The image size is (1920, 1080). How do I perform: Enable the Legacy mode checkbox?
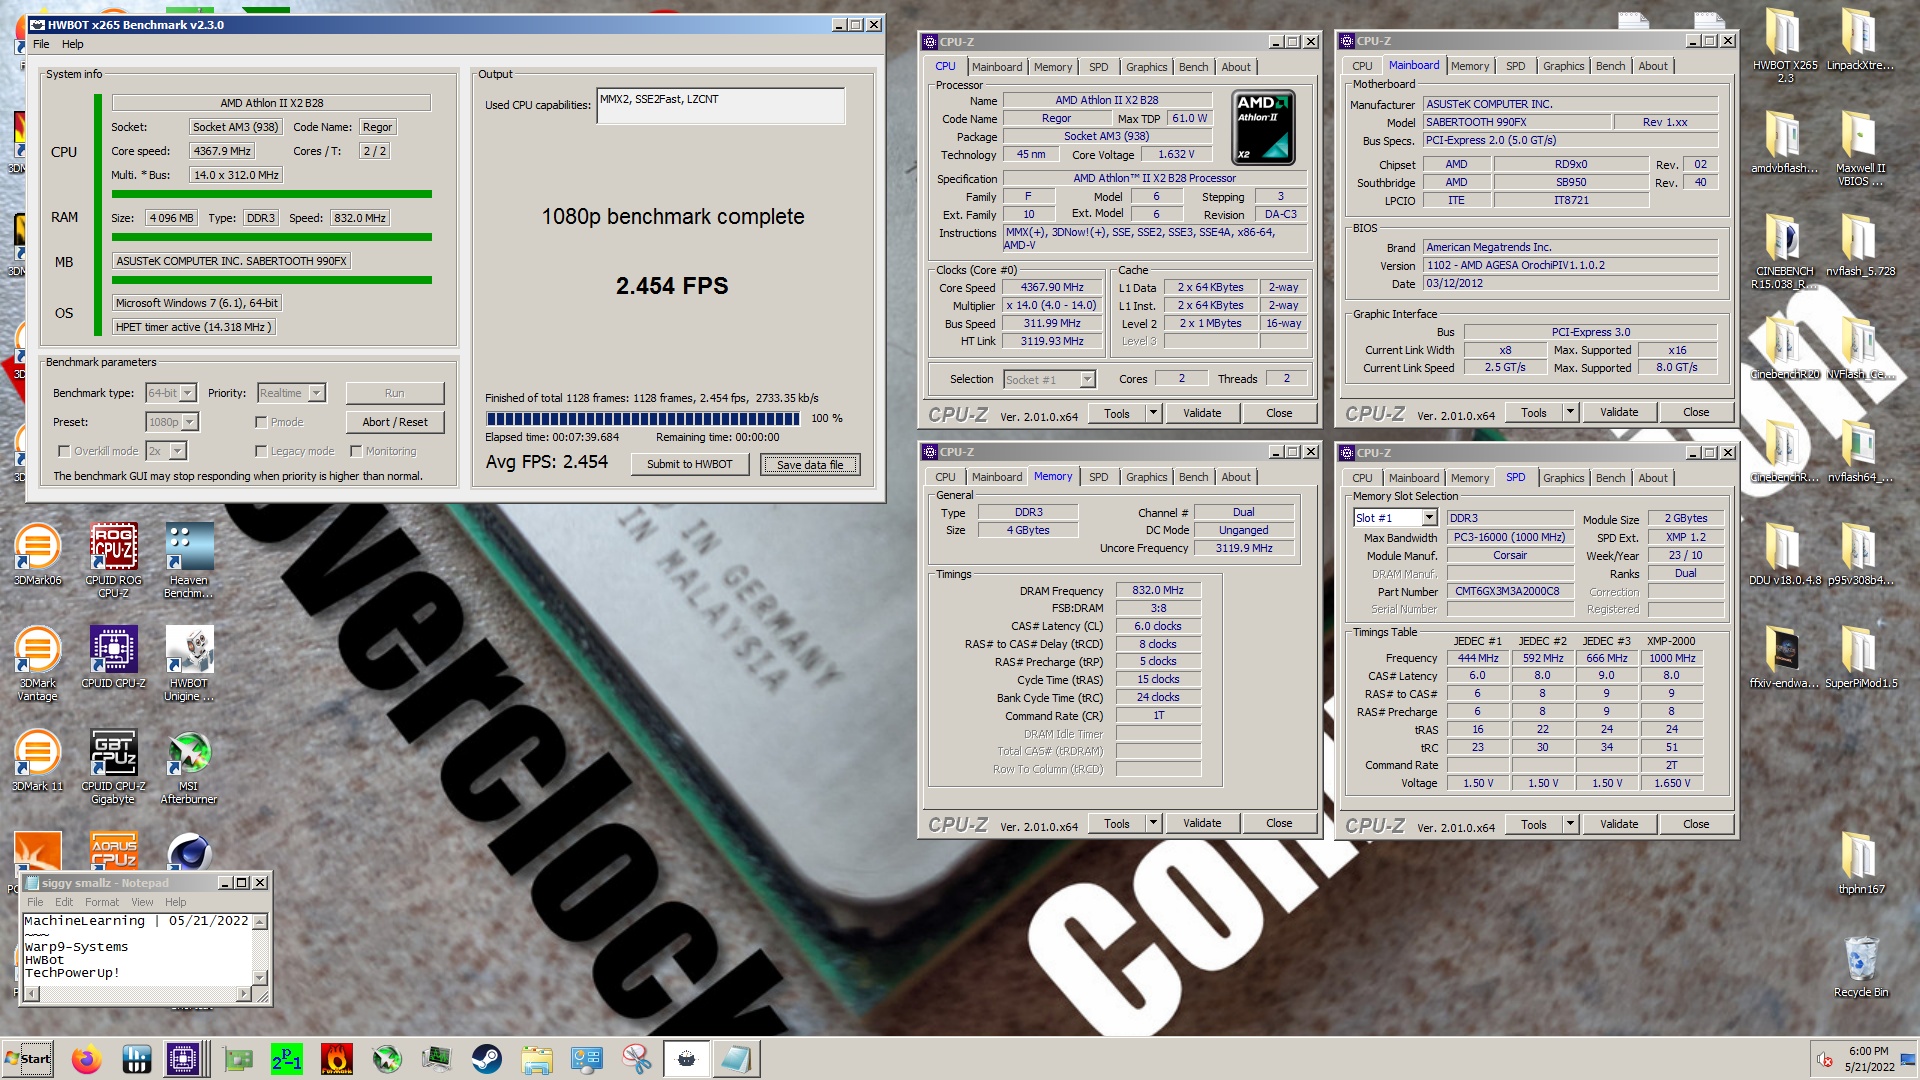[x=261, y=451]
